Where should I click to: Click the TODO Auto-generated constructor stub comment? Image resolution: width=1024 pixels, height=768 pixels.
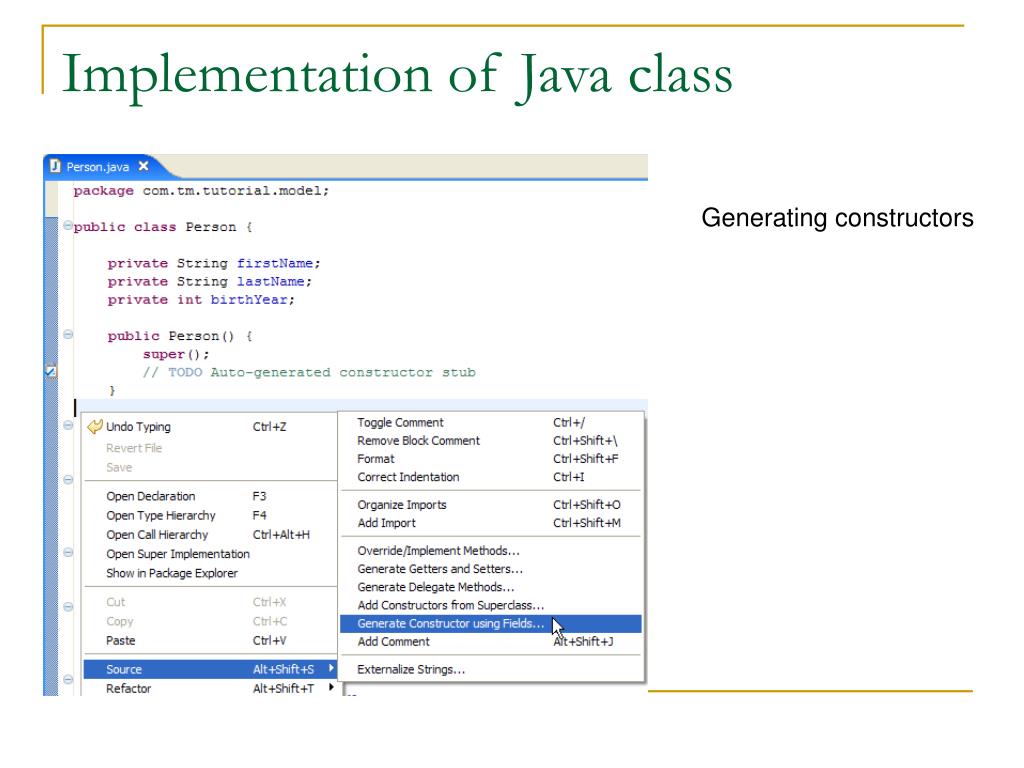pos(310,372)
